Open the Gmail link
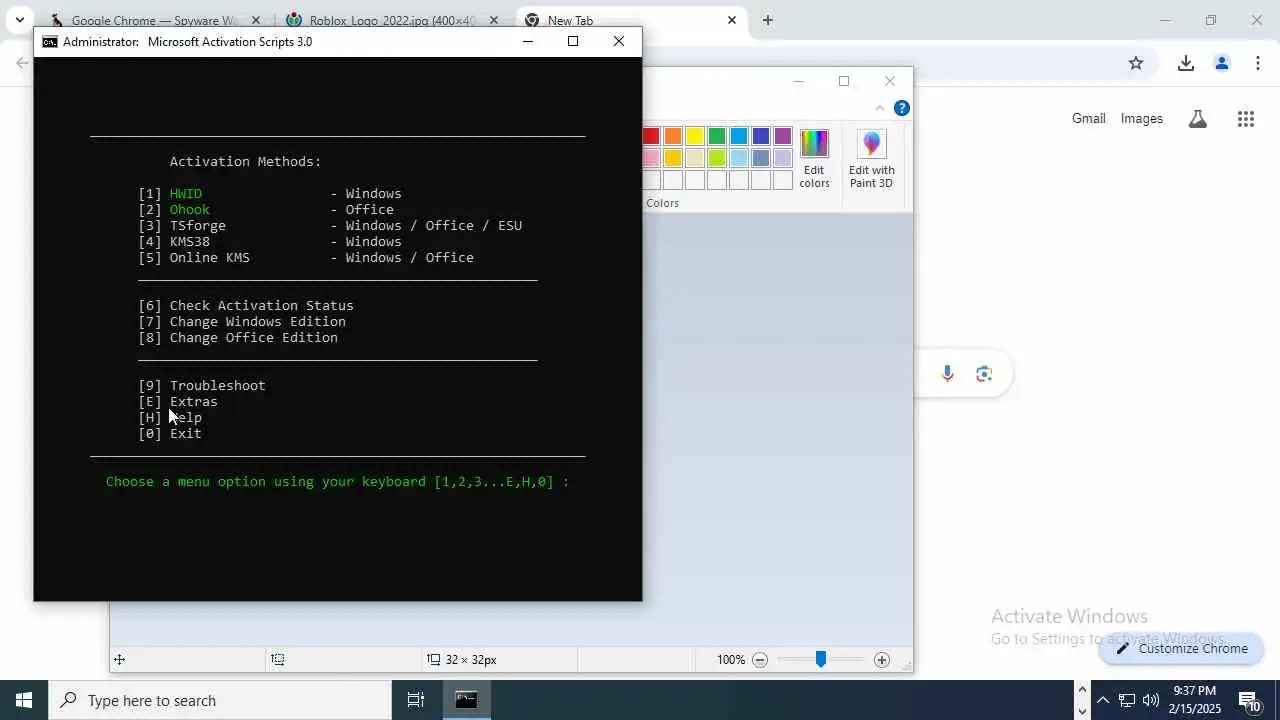The height and width of the screenshot is (720, 1280). pyautogui.click(x=1088, y=118)
